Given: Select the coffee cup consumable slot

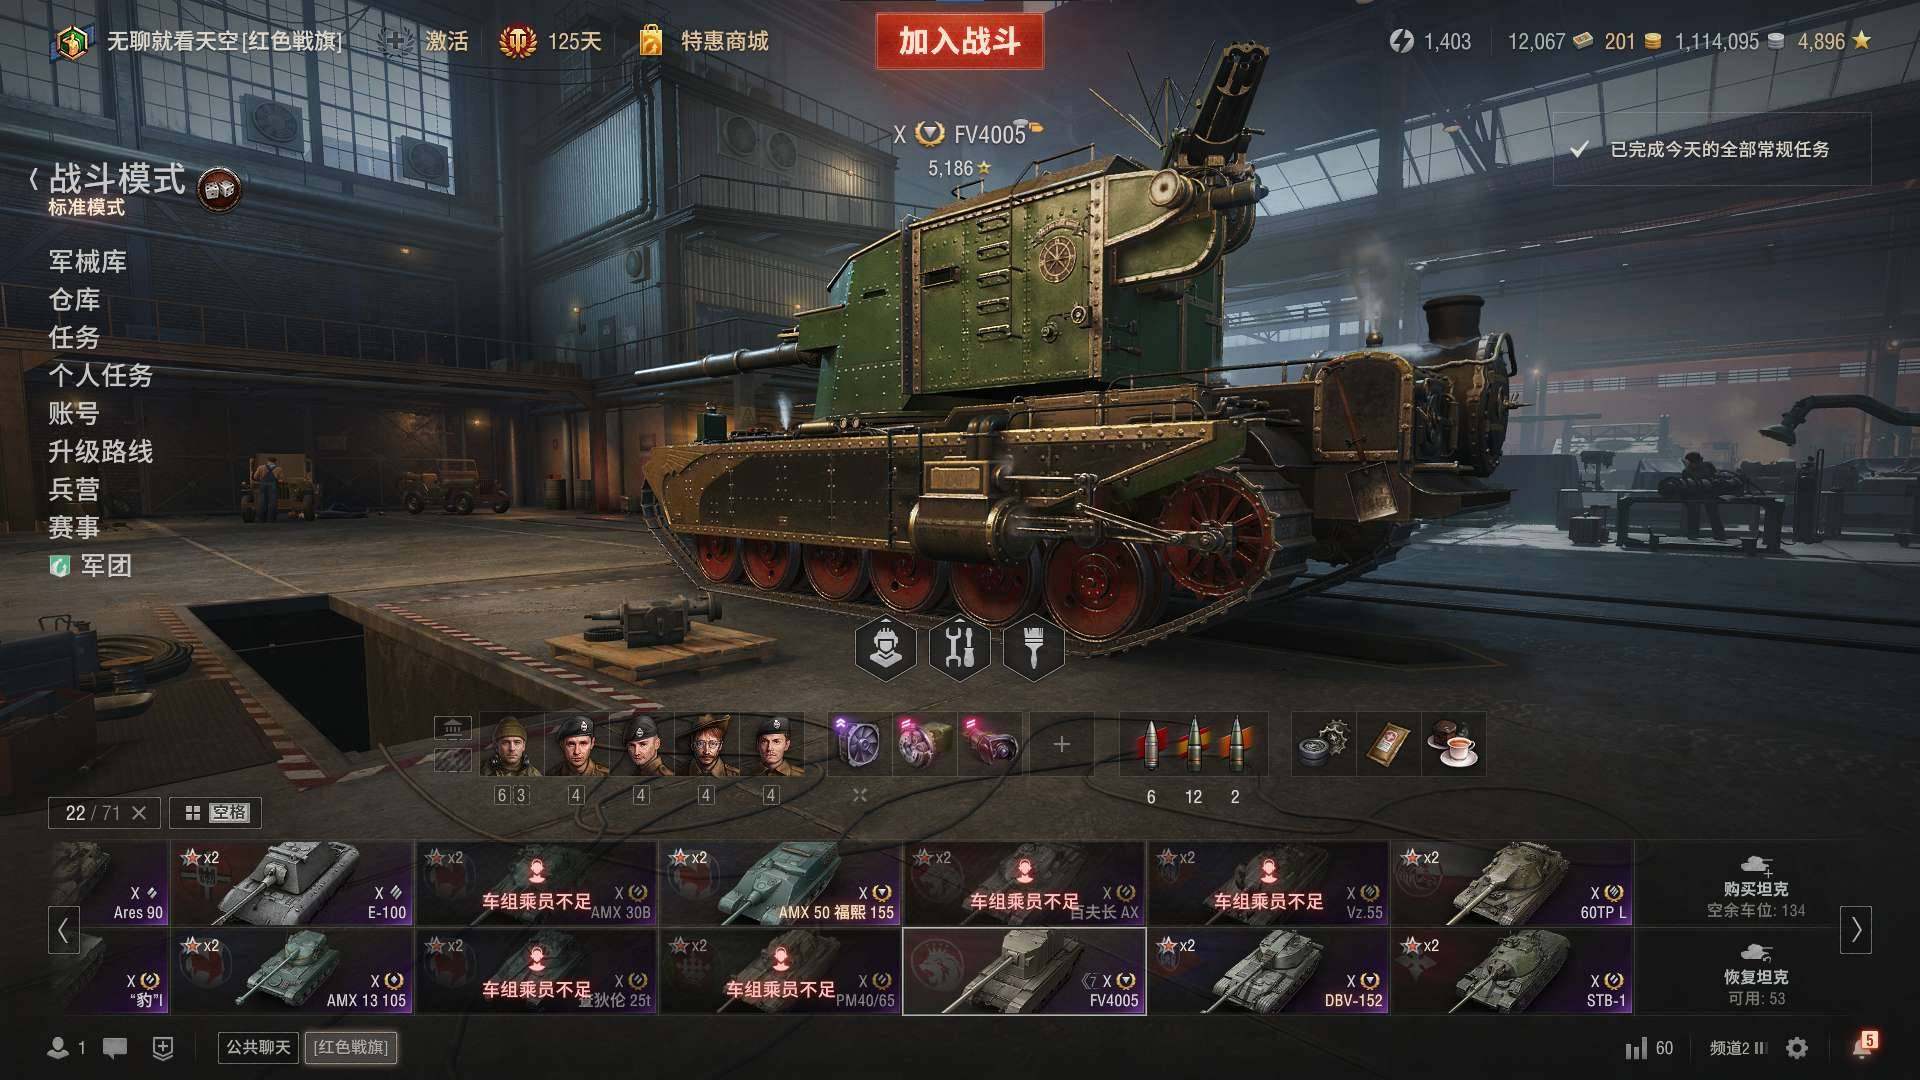Looking at the screenshot, I should pyautogui.click(x=1454, y=744).
